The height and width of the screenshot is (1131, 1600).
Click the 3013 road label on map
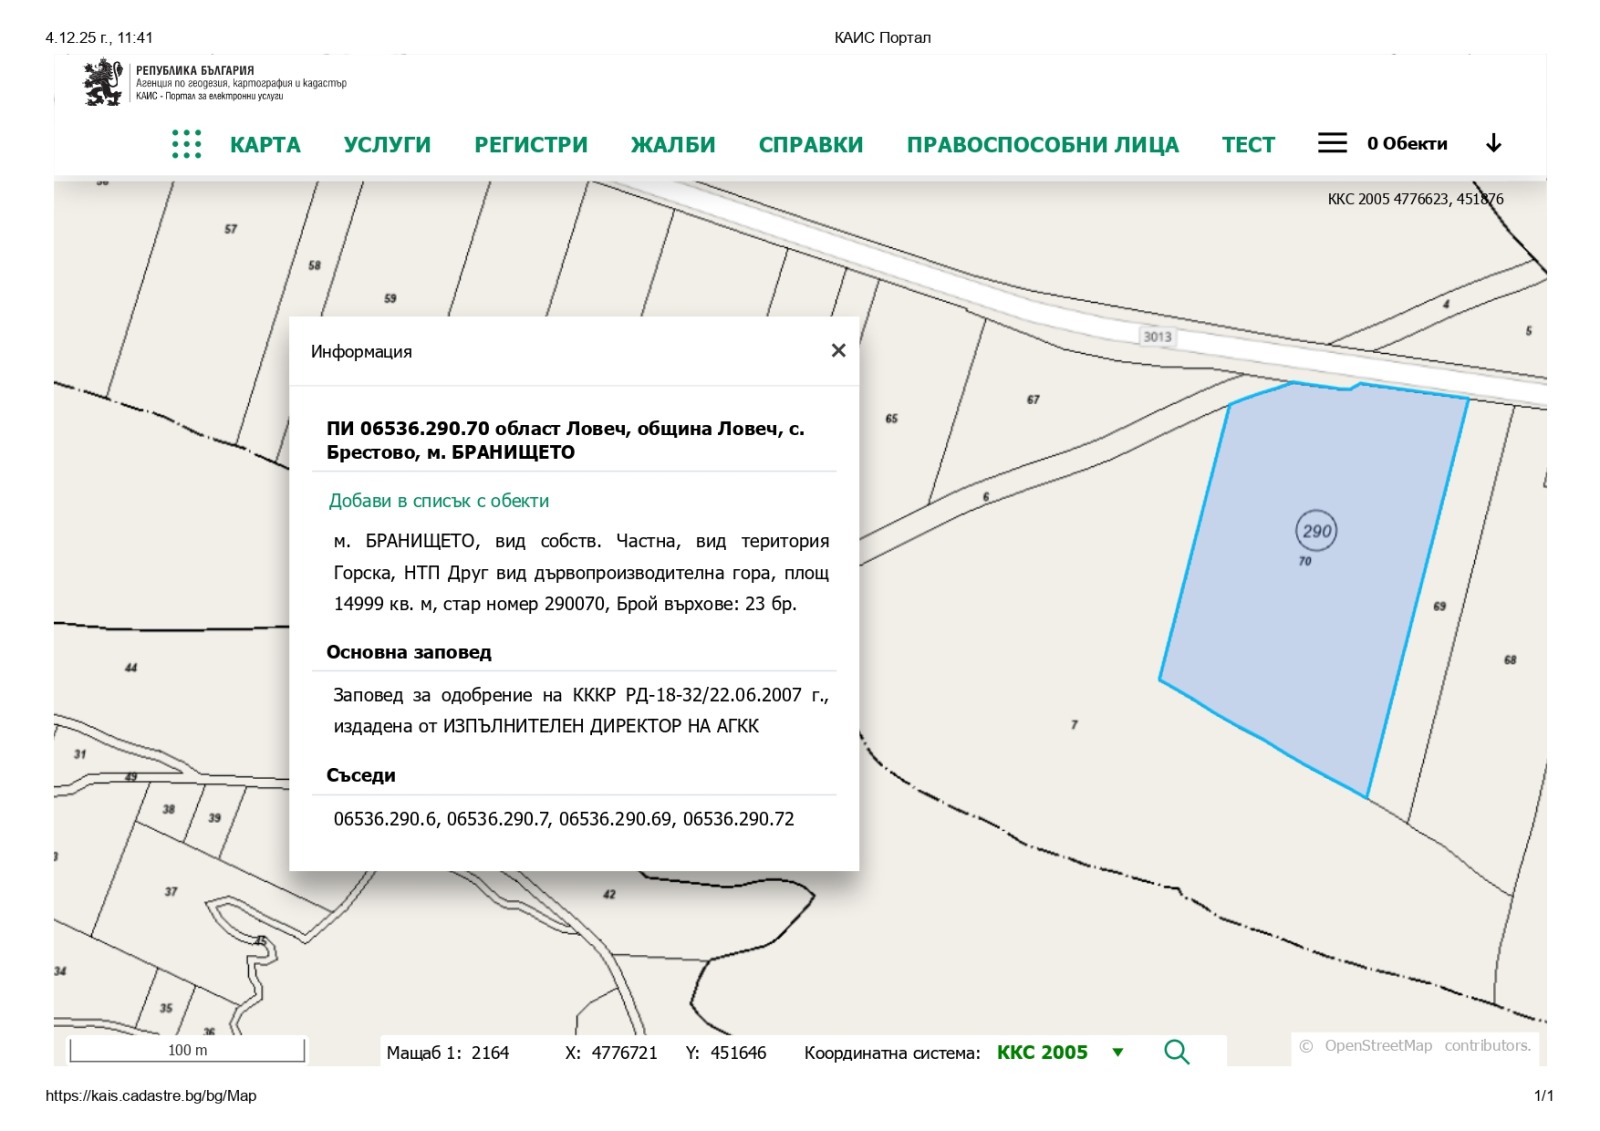point(1157,337)
